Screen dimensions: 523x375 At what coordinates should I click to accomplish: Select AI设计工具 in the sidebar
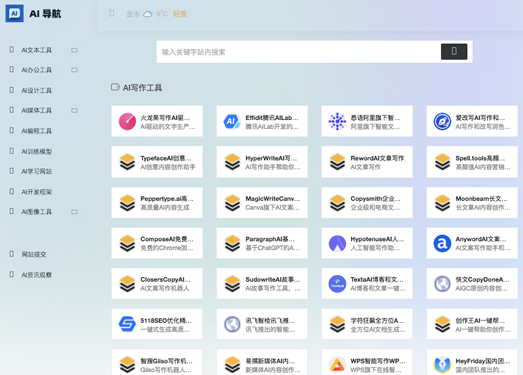pos(36,90)
